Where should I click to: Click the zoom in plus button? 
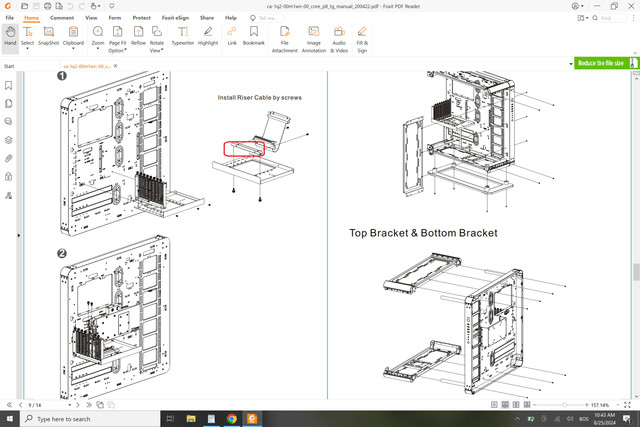coord(587,405)
